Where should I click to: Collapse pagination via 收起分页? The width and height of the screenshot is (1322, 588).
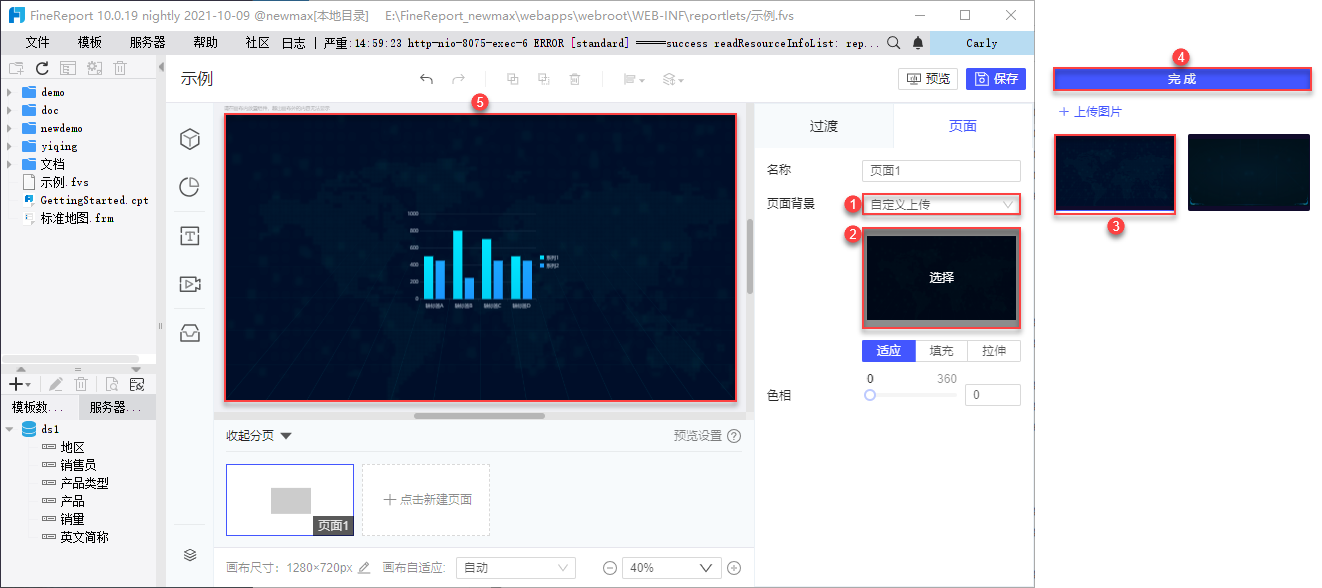point(258,436)
